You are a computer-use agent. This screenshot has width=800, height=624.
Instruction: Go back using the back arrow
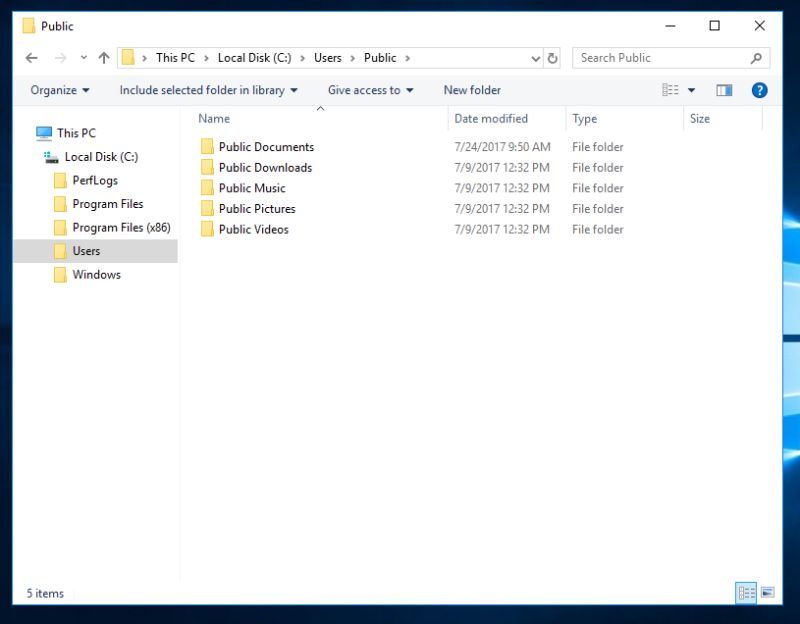pos(31,57)
